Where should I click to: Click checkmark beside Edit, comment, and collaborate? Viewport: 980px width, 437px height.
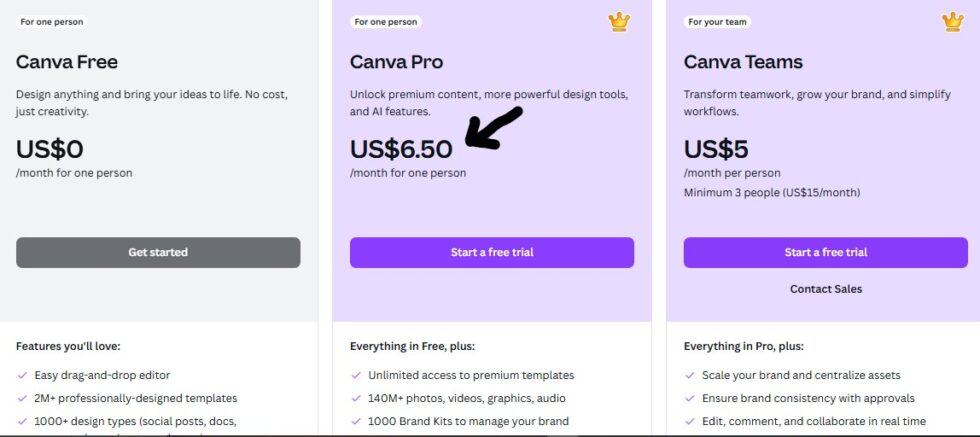point(690,421)
